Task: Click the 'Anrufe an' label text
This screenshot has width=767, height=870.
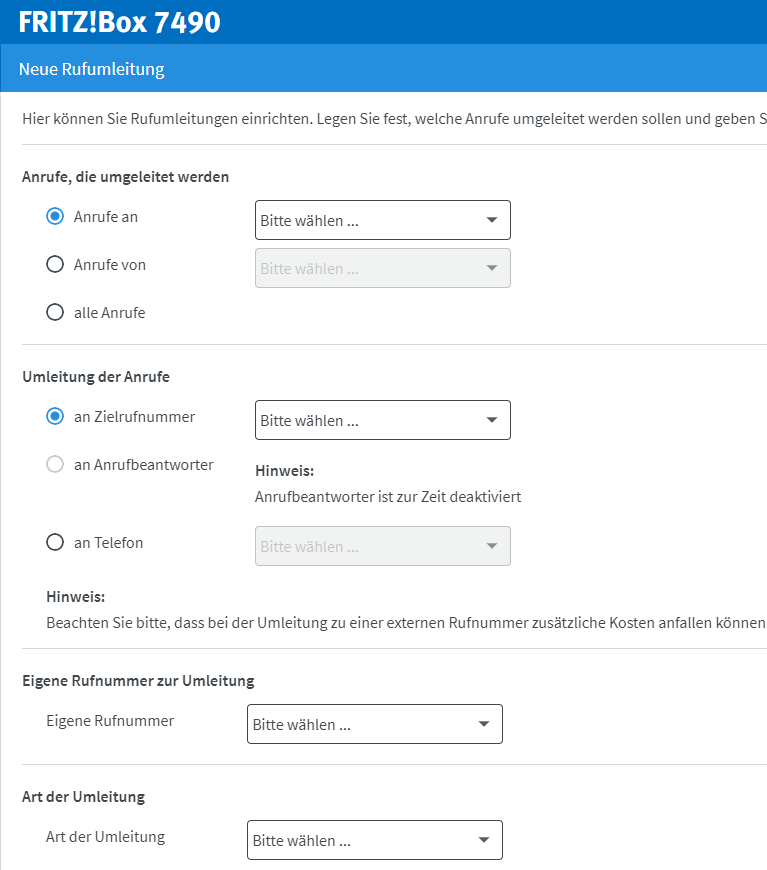Action: click(106, 217)
